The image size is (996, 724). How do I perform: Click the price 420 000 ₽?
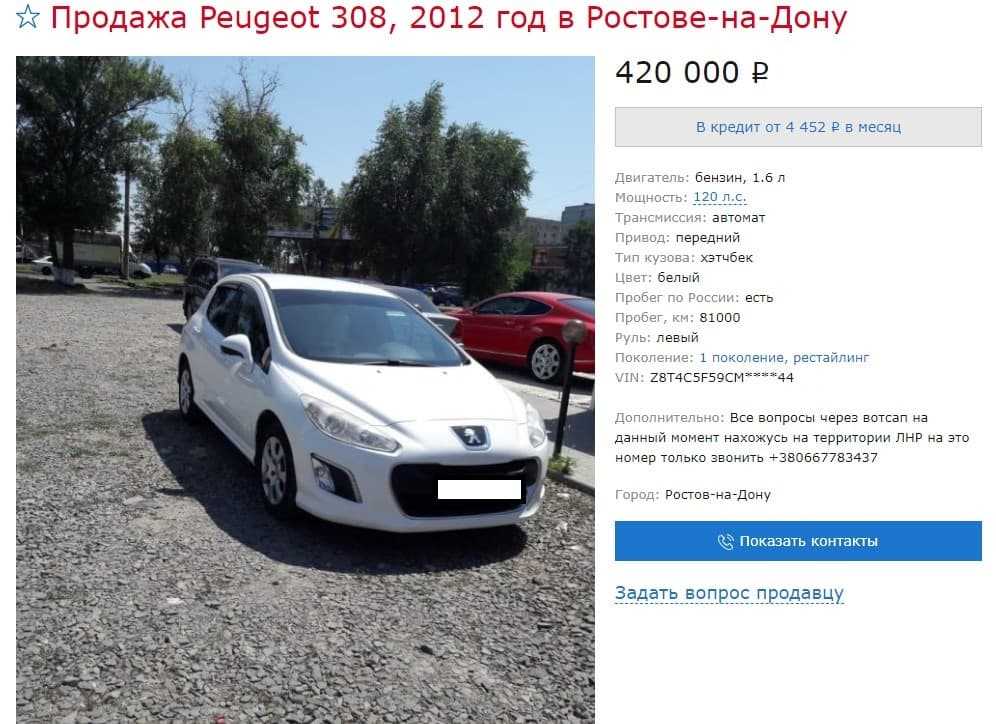pos(692,72)
